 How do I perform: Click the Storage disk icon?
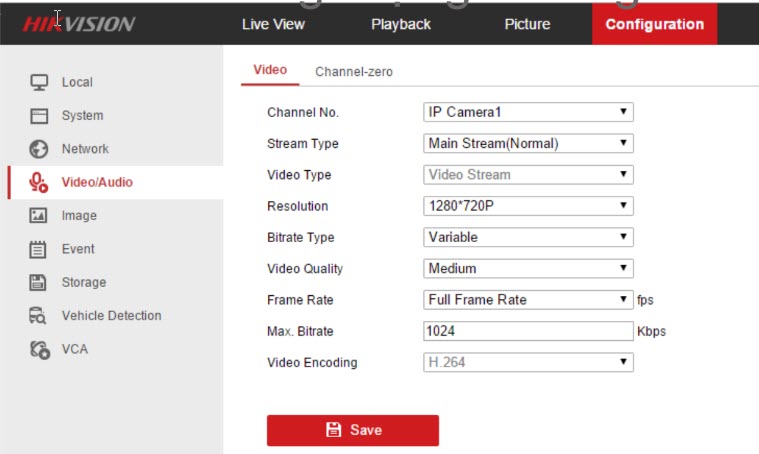point(39,283)
